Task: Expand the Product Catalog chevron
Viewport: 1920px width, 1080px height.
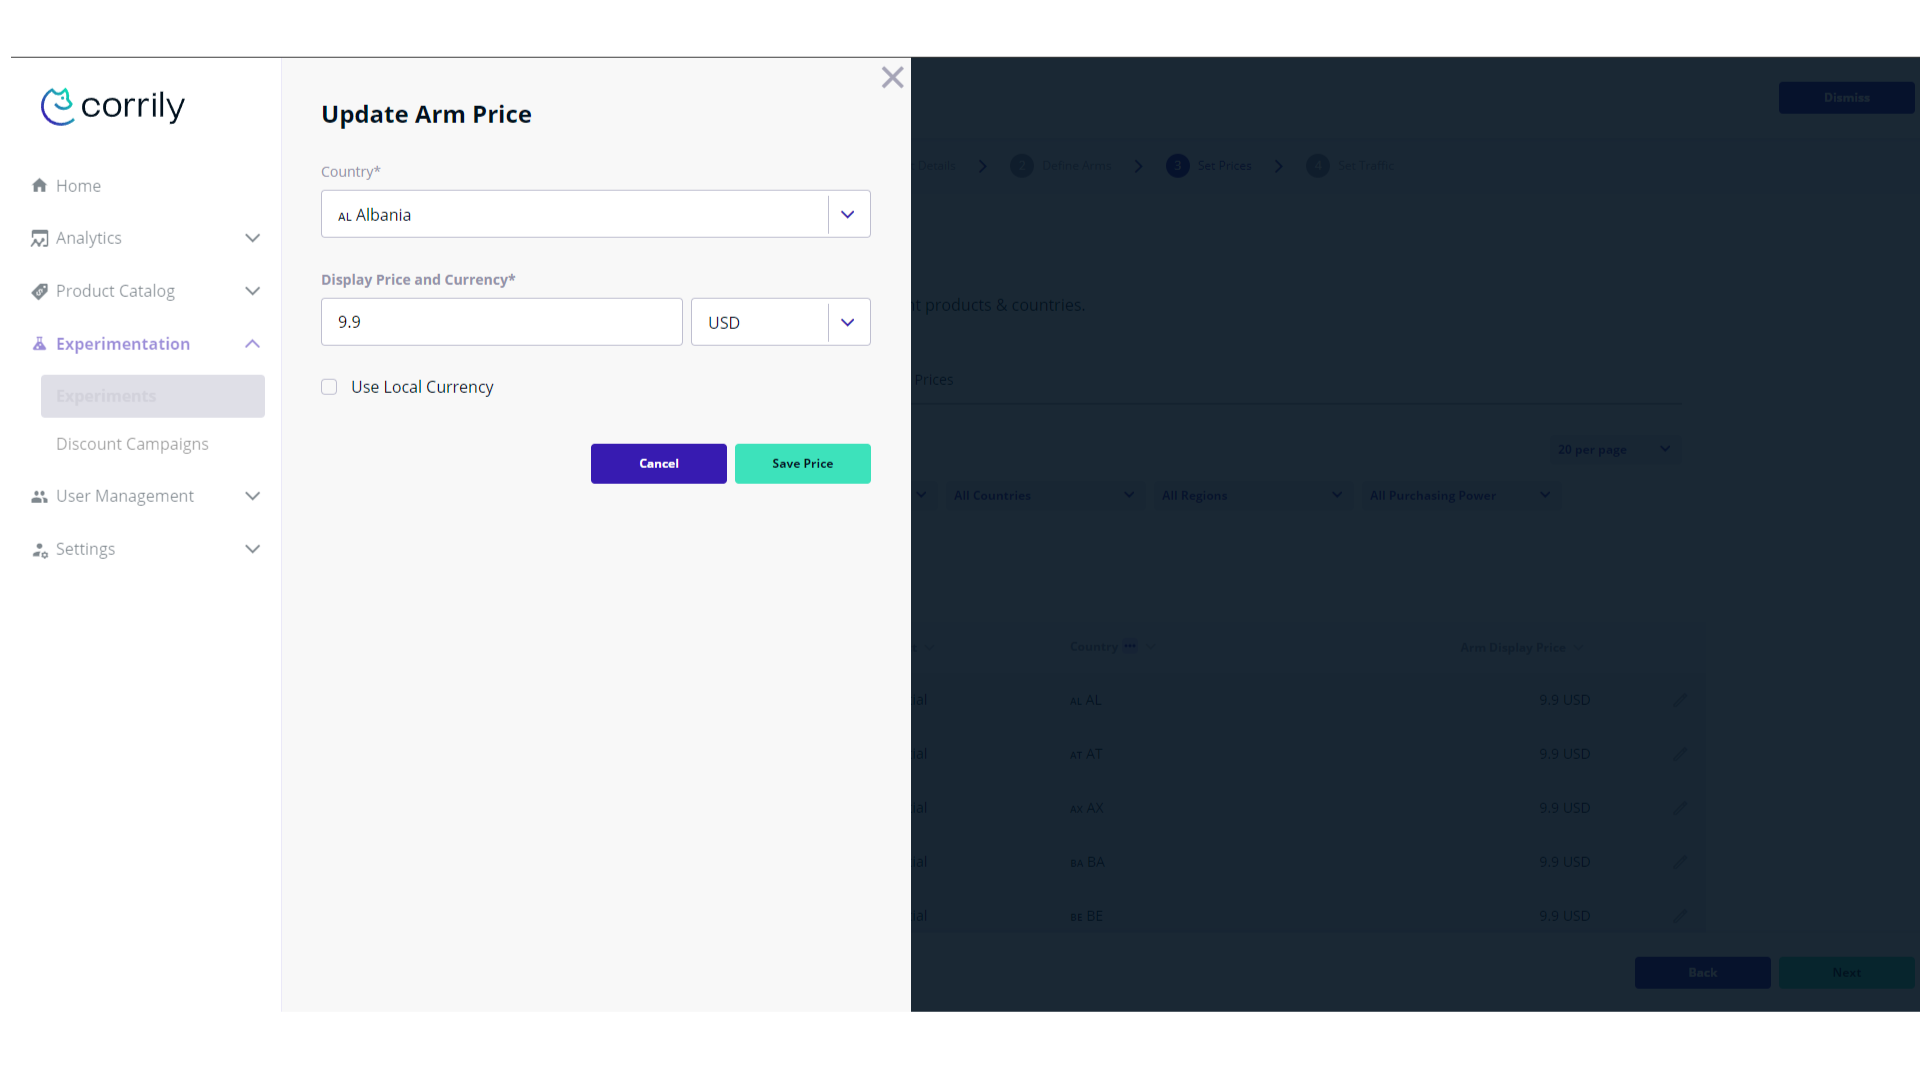Action: tap(252, 291)
